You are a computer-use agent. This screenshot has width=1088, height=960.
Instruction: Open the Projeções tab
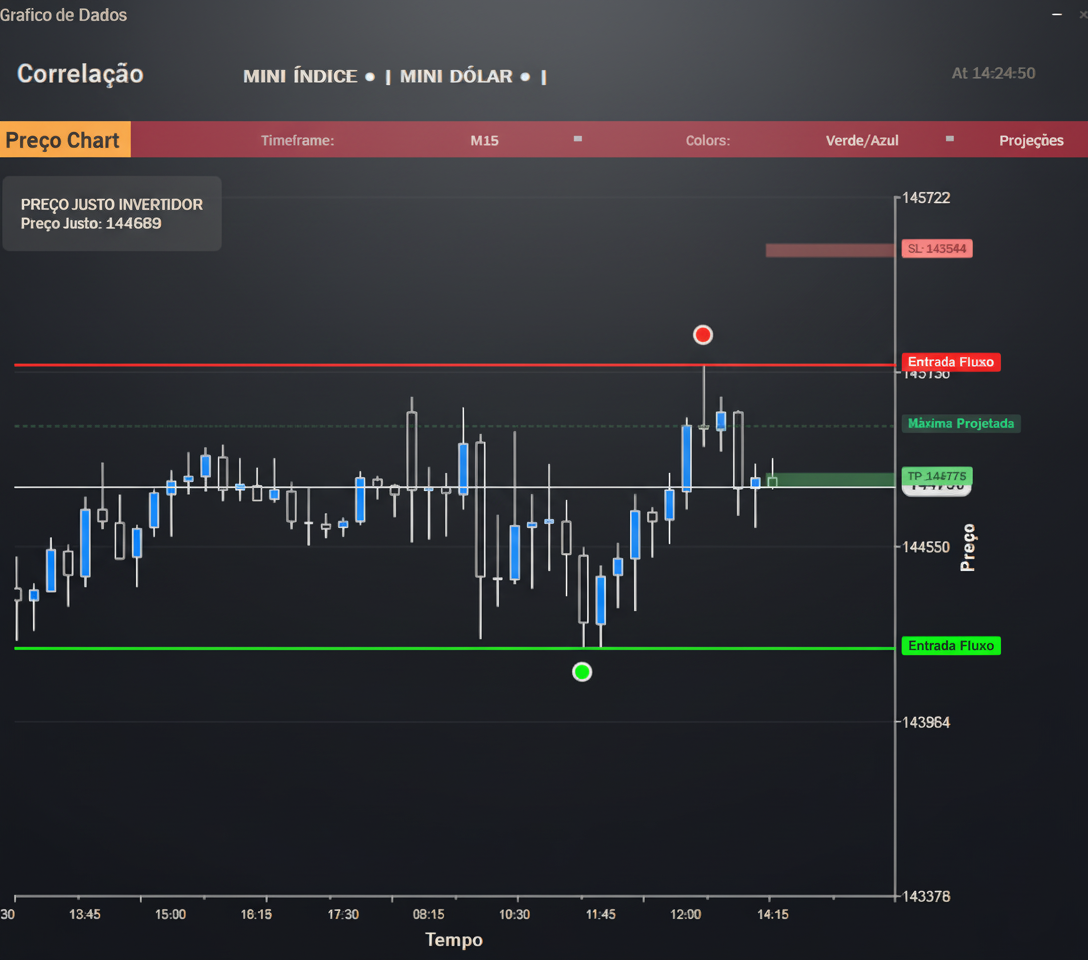[1031, 141]
